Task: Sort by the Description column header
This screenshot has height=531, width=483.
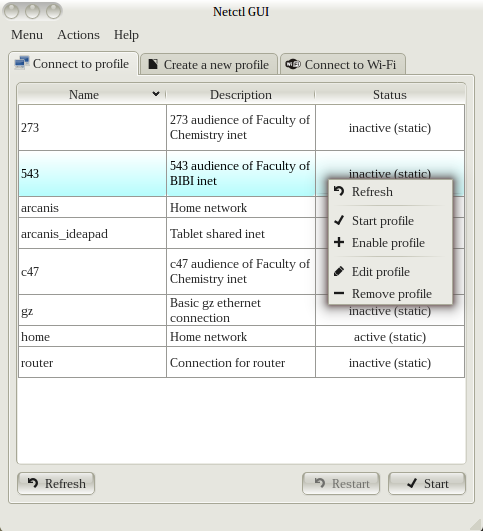Action: coord(241,94)
